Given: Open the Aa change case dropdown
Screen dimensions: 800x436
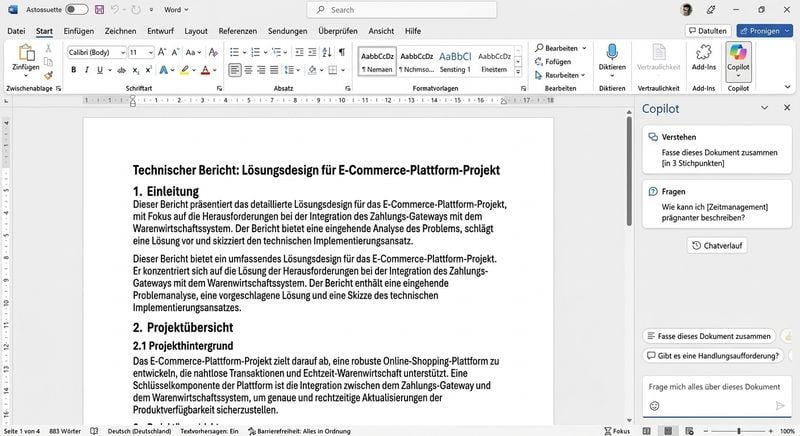Looking at the screenshot, I should click(x=193, y=53).
